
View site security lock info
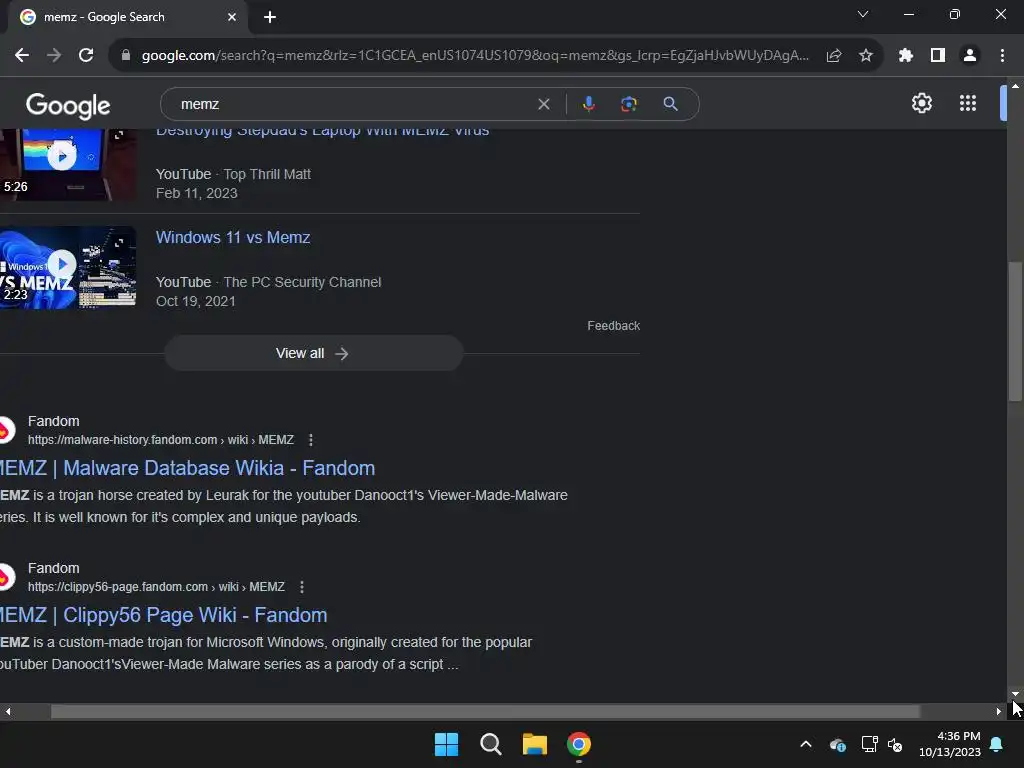126,56
